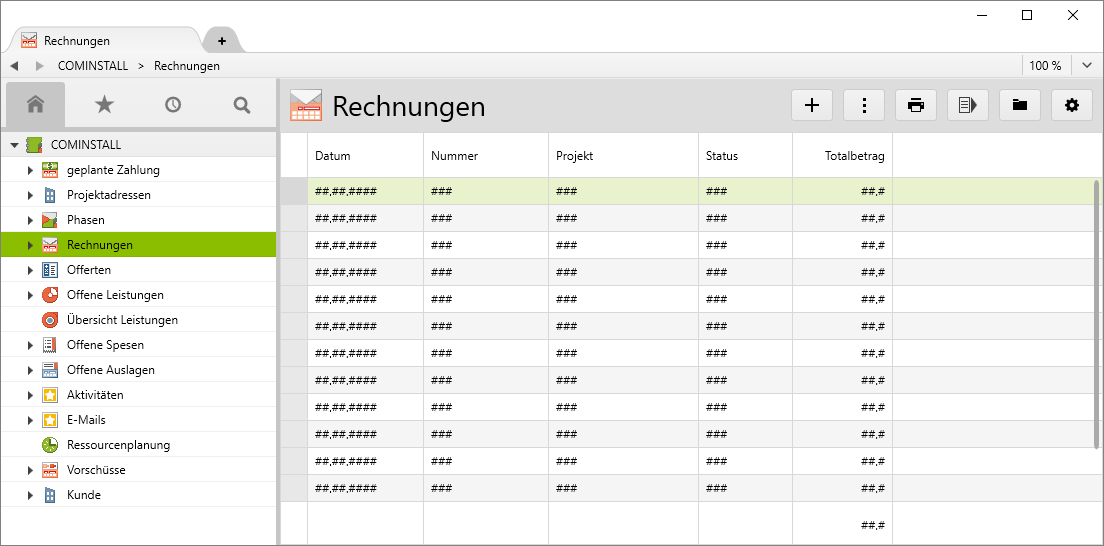Expand the Projektadressen tree arrow
The height and width of the screenshot is (546, 1104).
[30, 195]
